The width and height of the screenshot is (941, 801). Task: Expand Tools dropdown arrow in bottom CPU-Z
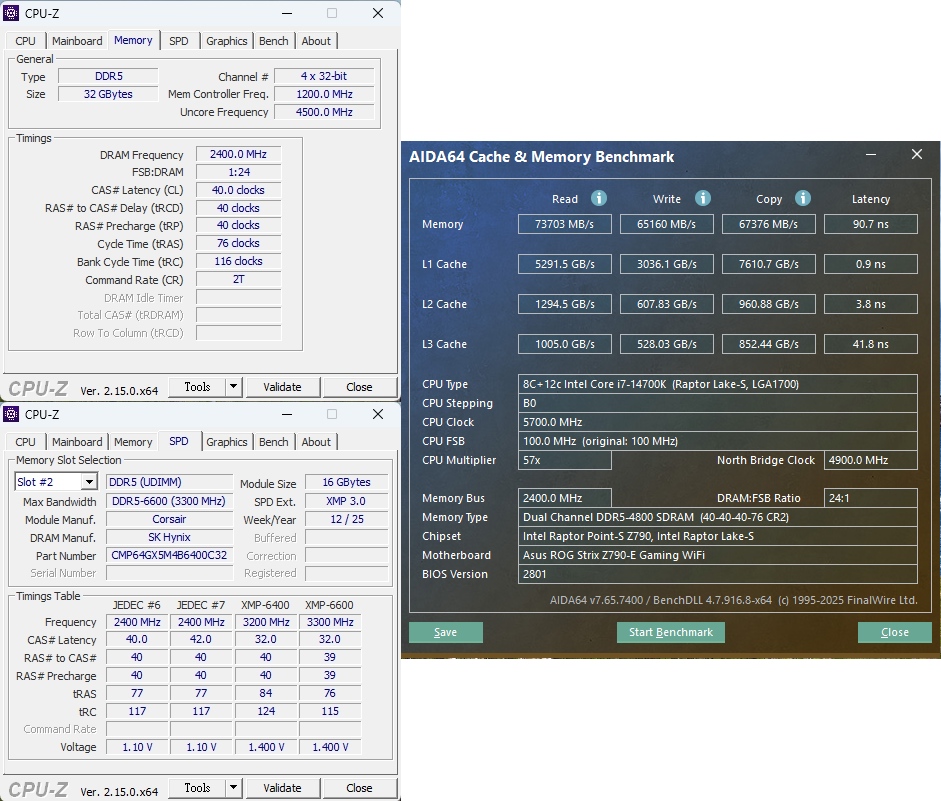pyautogui.click(x=233, y=787)
